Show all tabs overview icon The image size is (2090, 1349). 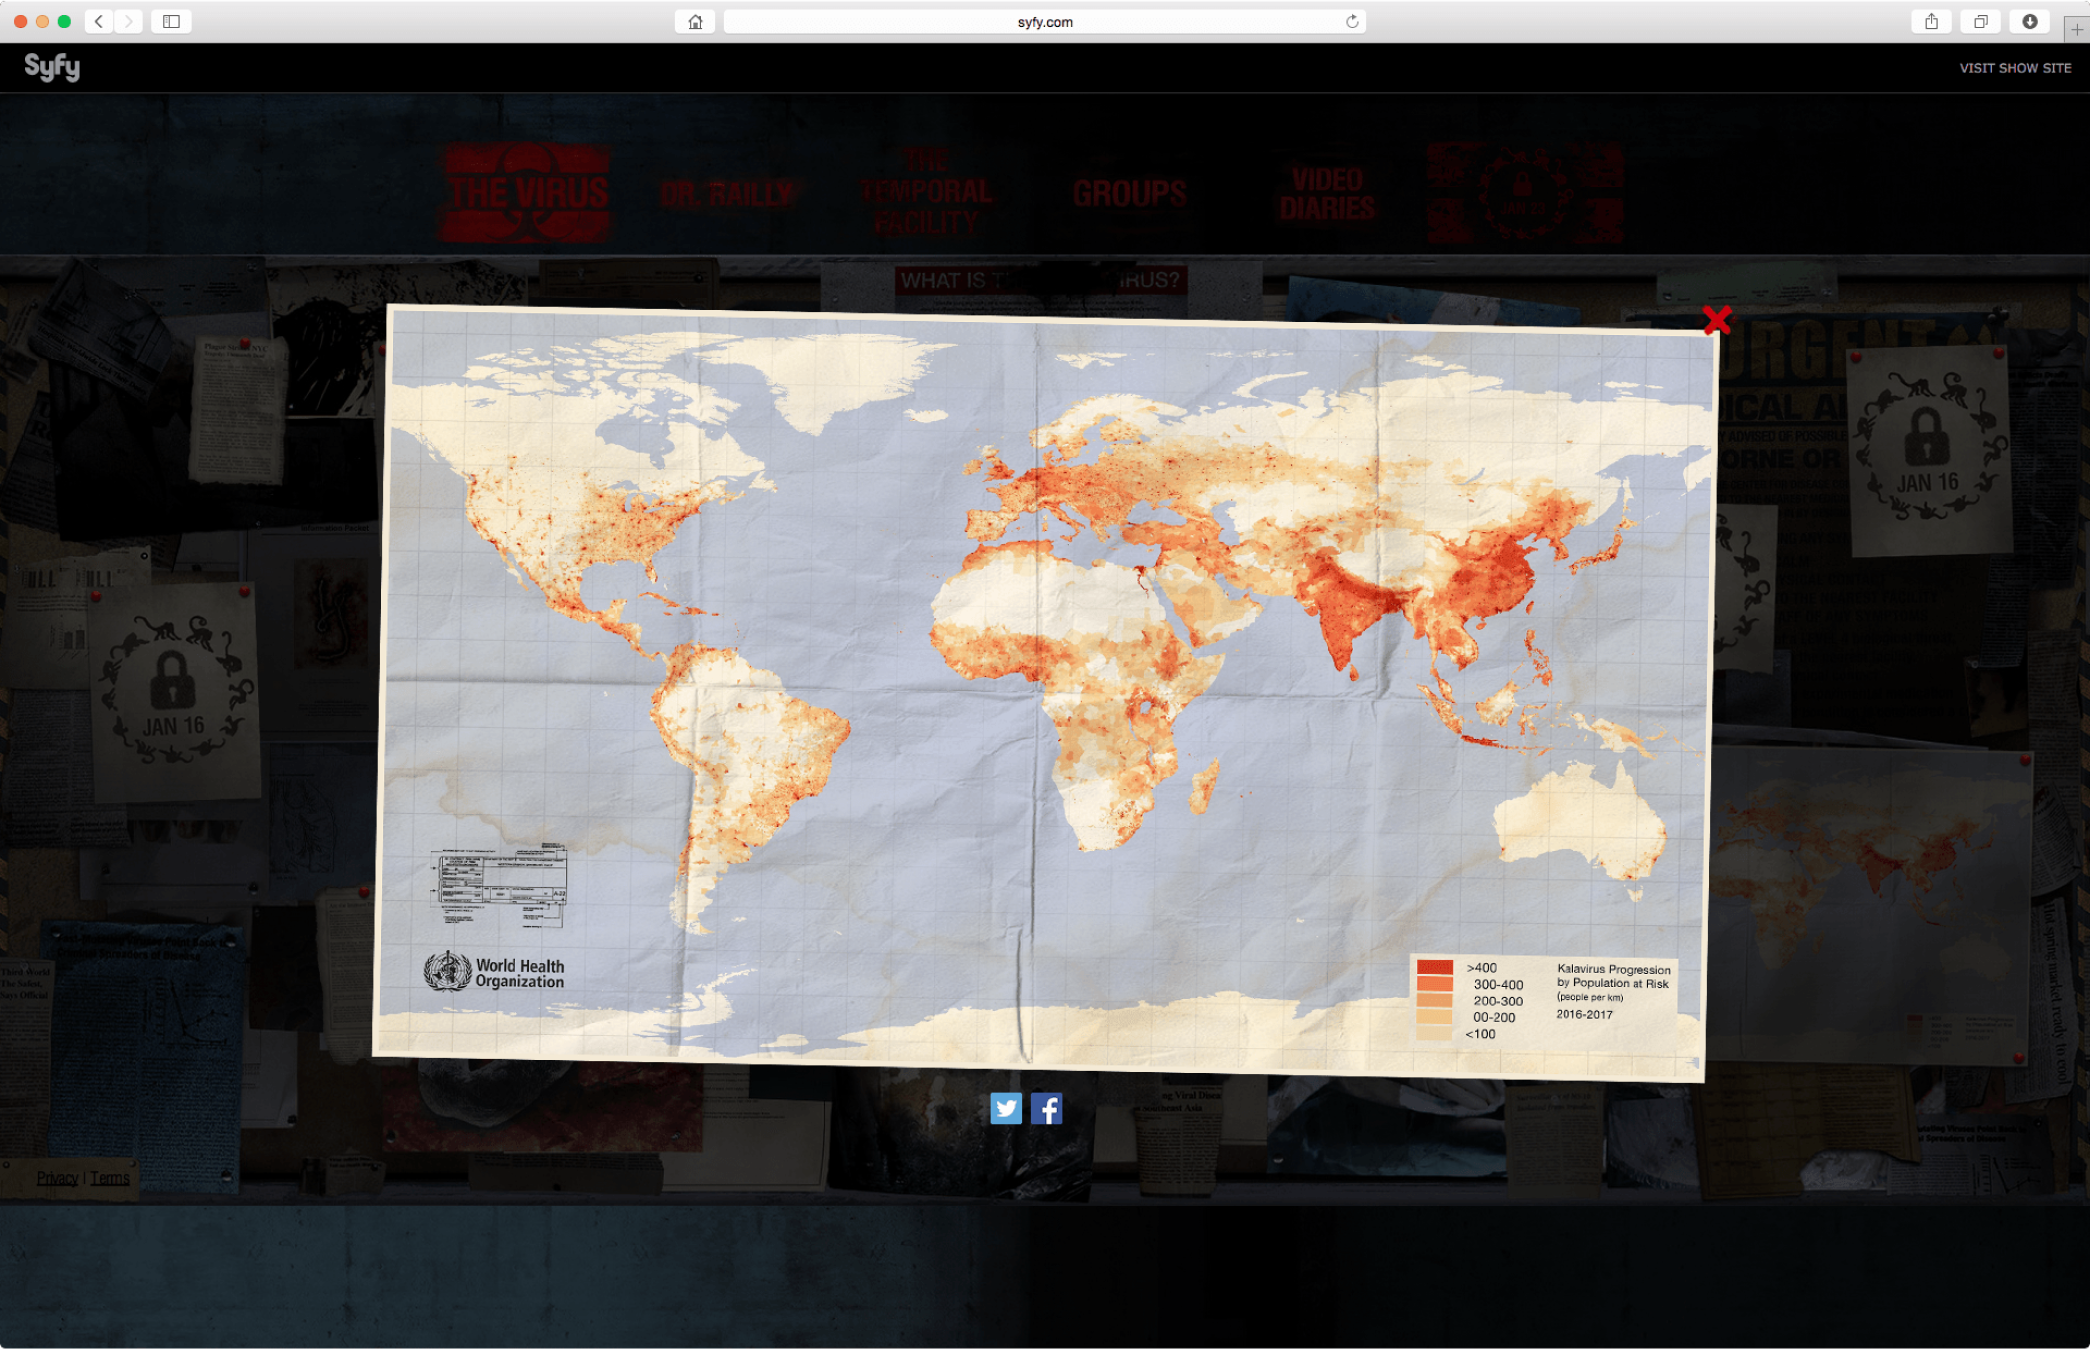point(1980,21)
